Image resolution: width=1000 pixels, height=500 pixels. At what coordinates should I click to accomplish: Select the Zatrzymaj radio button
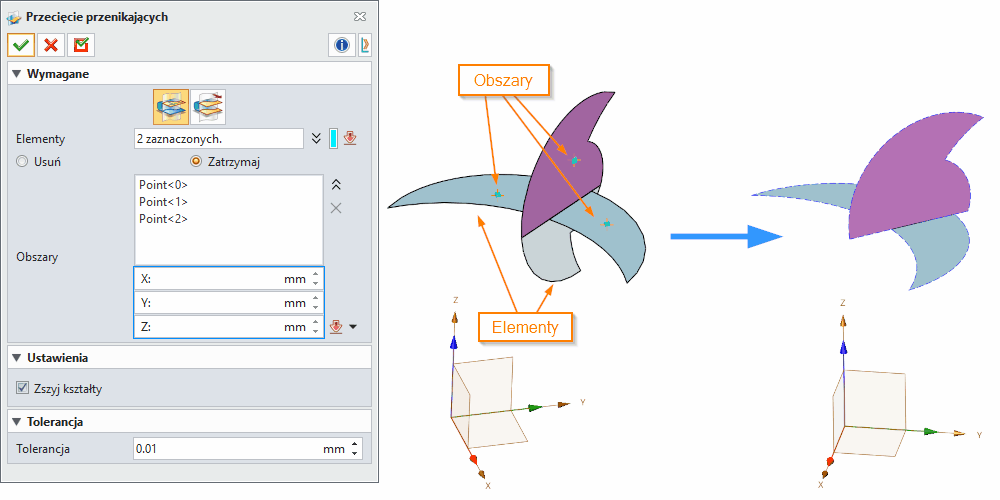click(196, 162)
